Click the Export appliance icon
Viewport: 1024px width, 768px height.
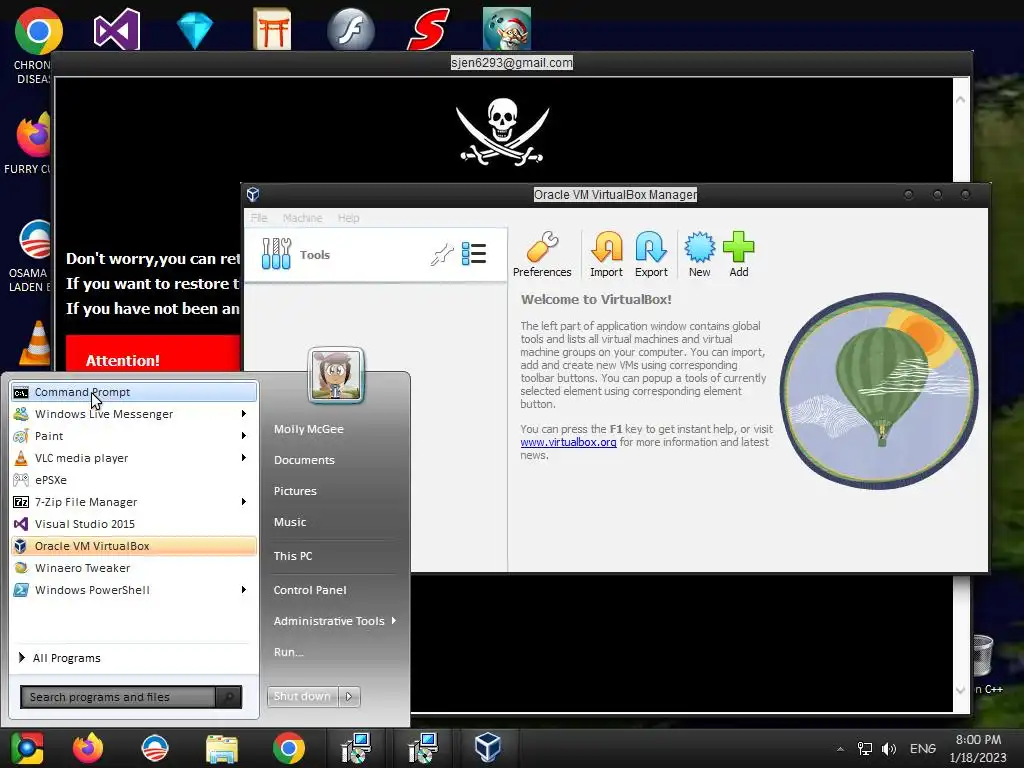(x=651, y=255)
